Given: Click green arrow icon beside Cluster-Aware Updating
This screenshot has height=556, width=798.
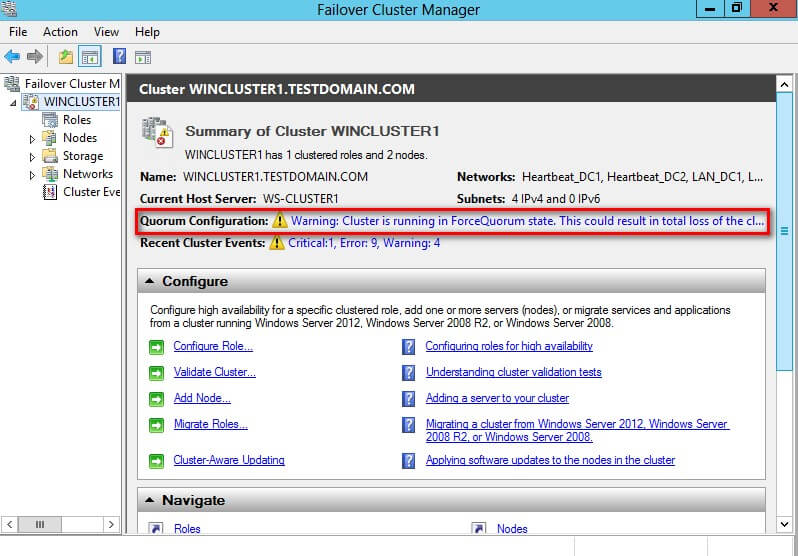Looking at the screenshot, I should tap(156, 461).
